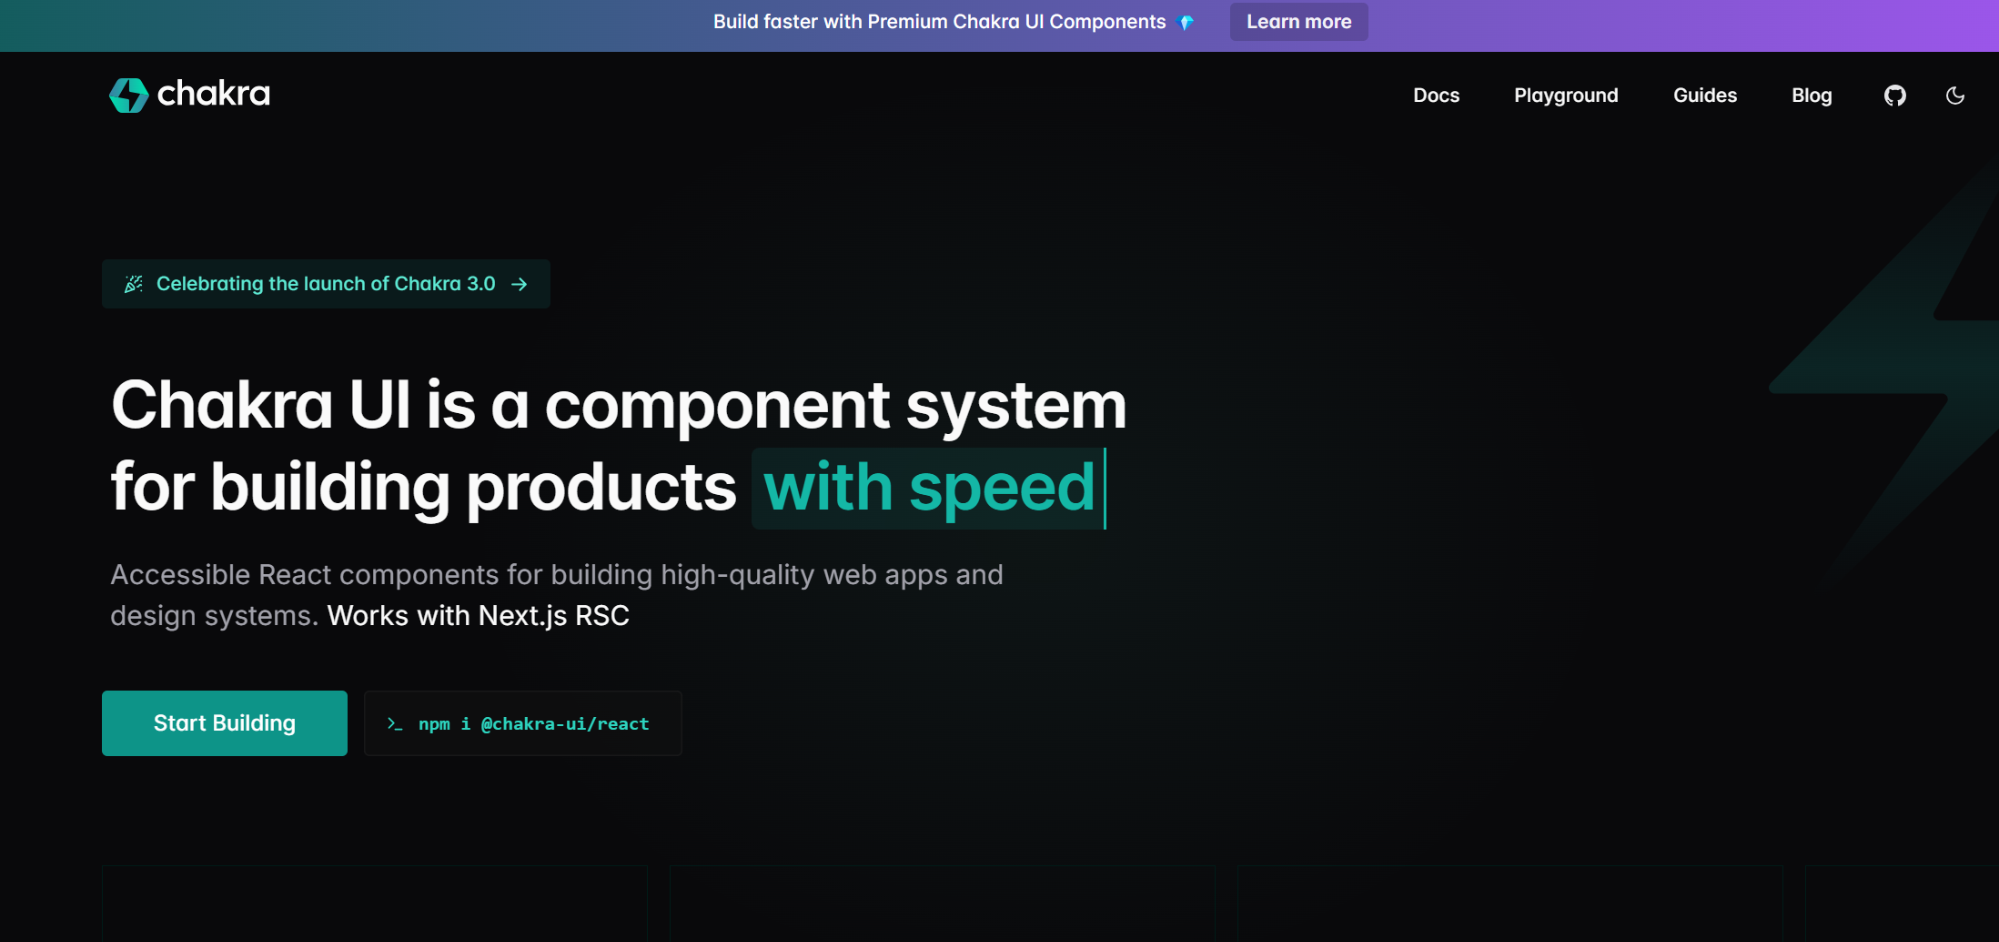Click the 'Chakra UI is a component system' heading
The height and width of the screenshot is (942, 1999).
pyautogui.click(x=619, y=405)
